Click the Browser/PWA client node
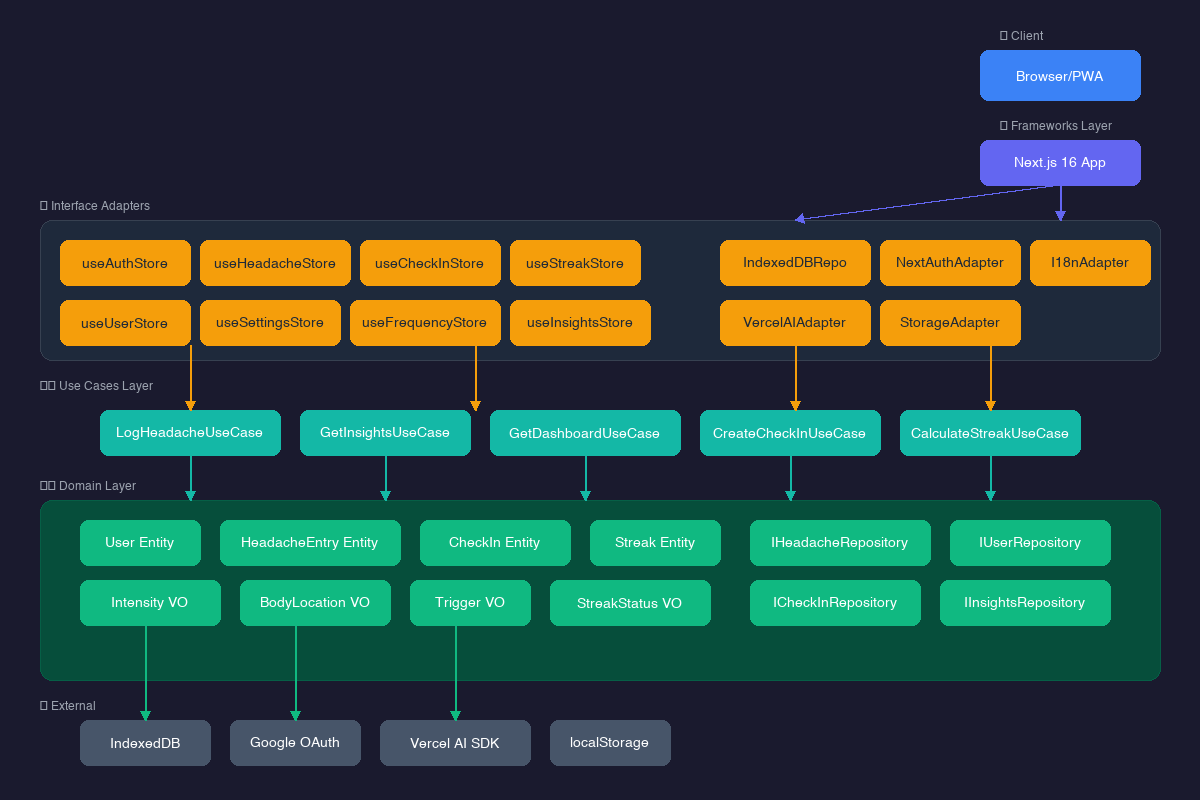This screenshot has height=800, width=1200. 1060,76
